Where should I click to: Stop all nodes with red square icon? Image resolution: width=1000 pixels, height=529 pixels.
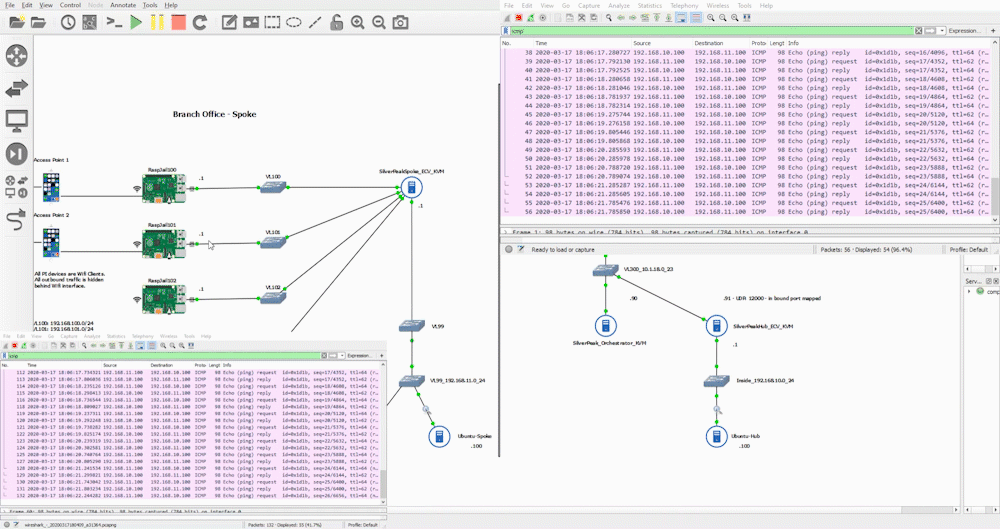(179, 23)
